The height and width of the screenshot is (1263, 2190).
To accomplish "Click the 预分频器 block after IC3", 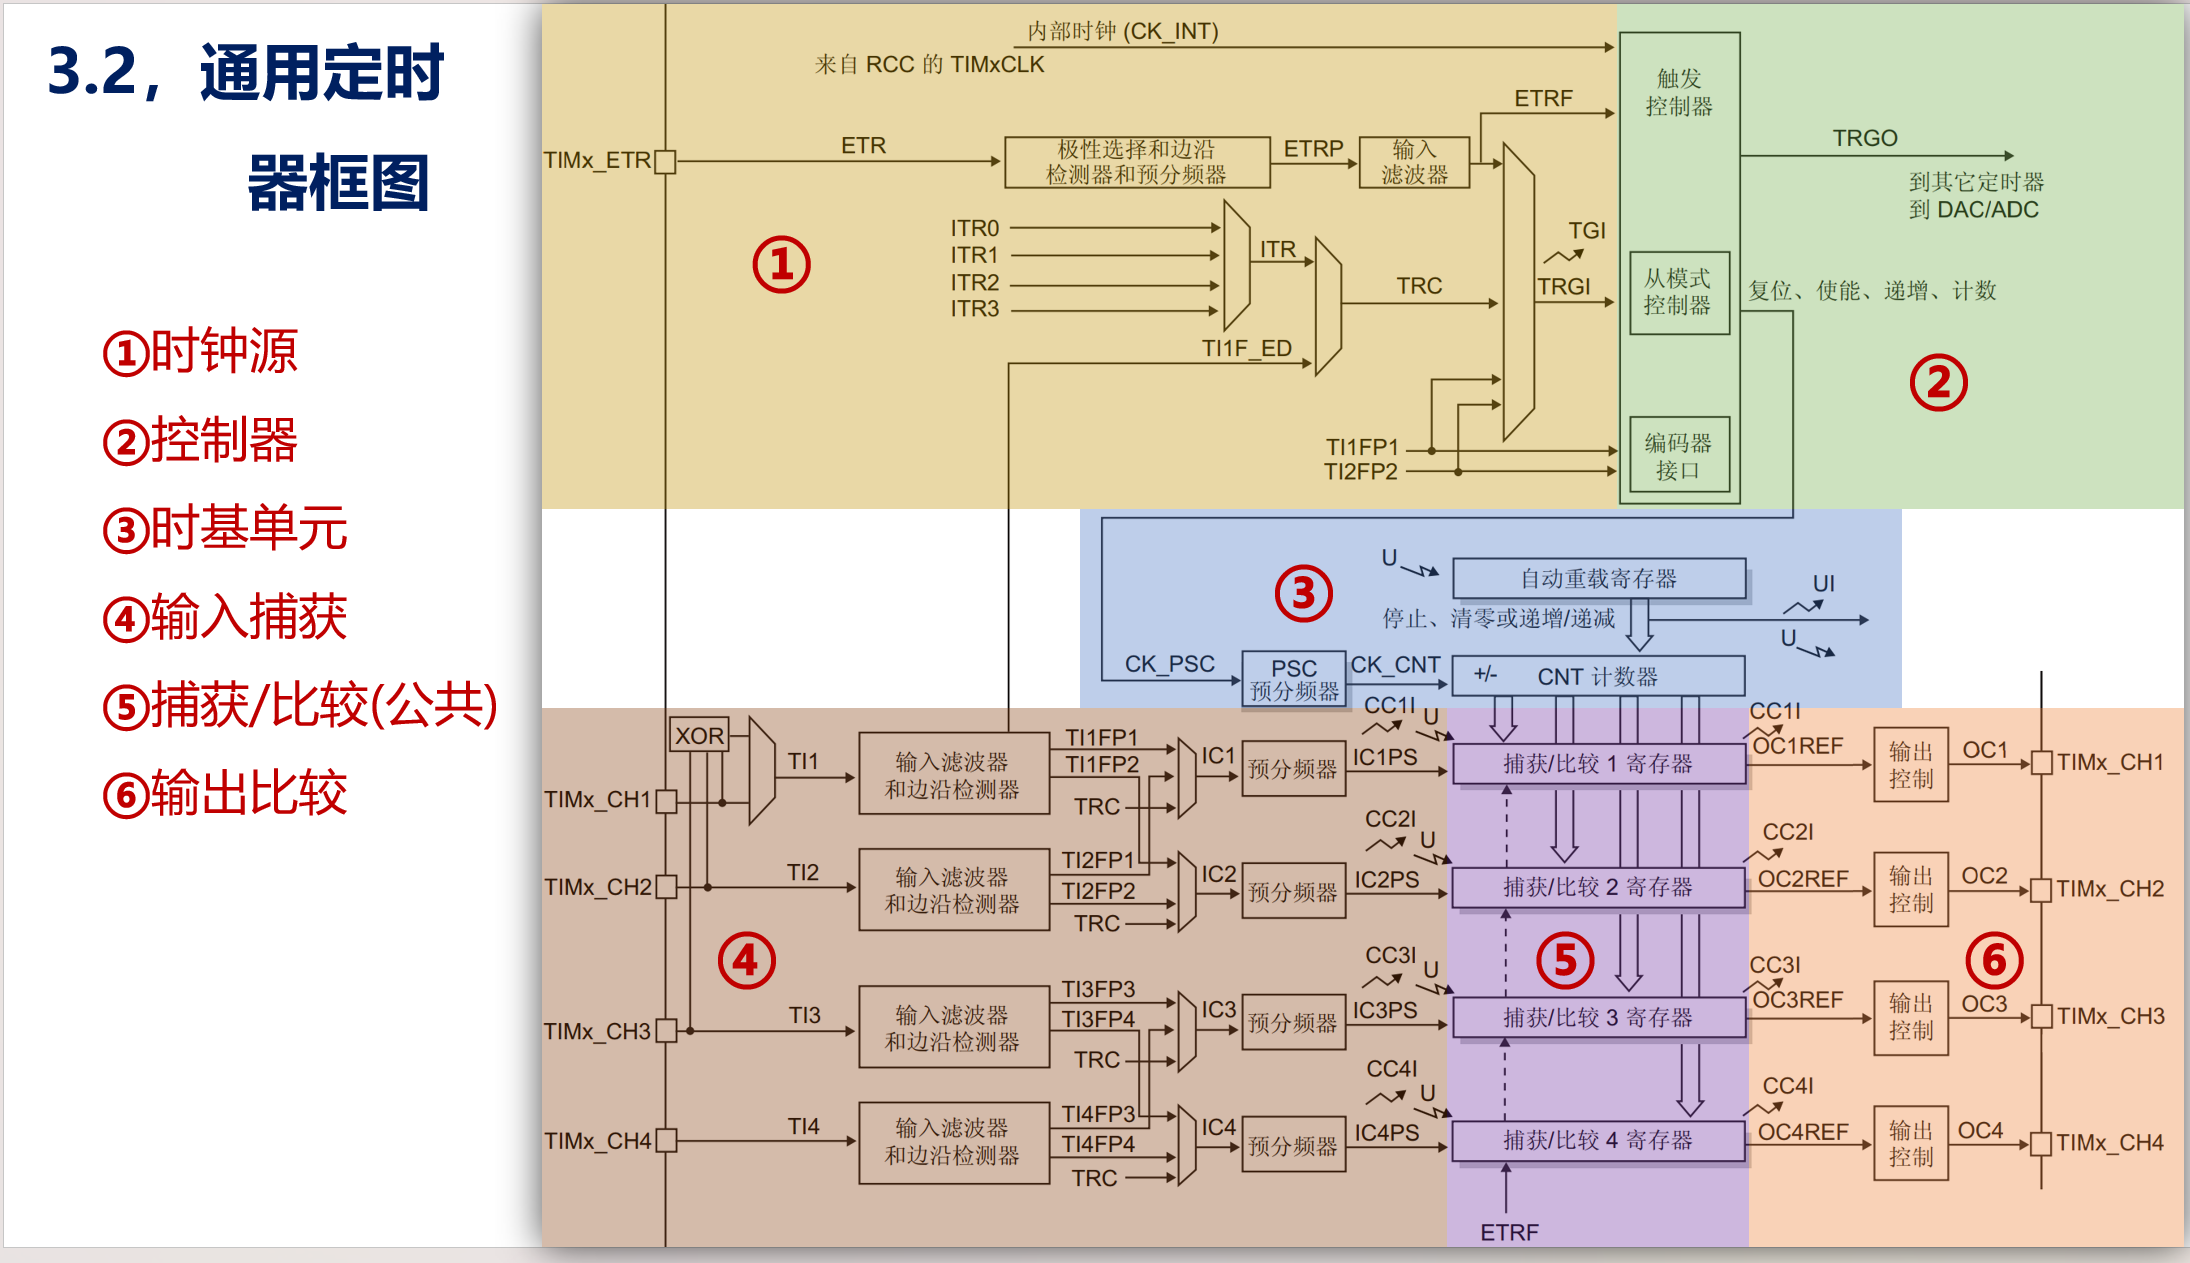I will click(1293, 1023).
